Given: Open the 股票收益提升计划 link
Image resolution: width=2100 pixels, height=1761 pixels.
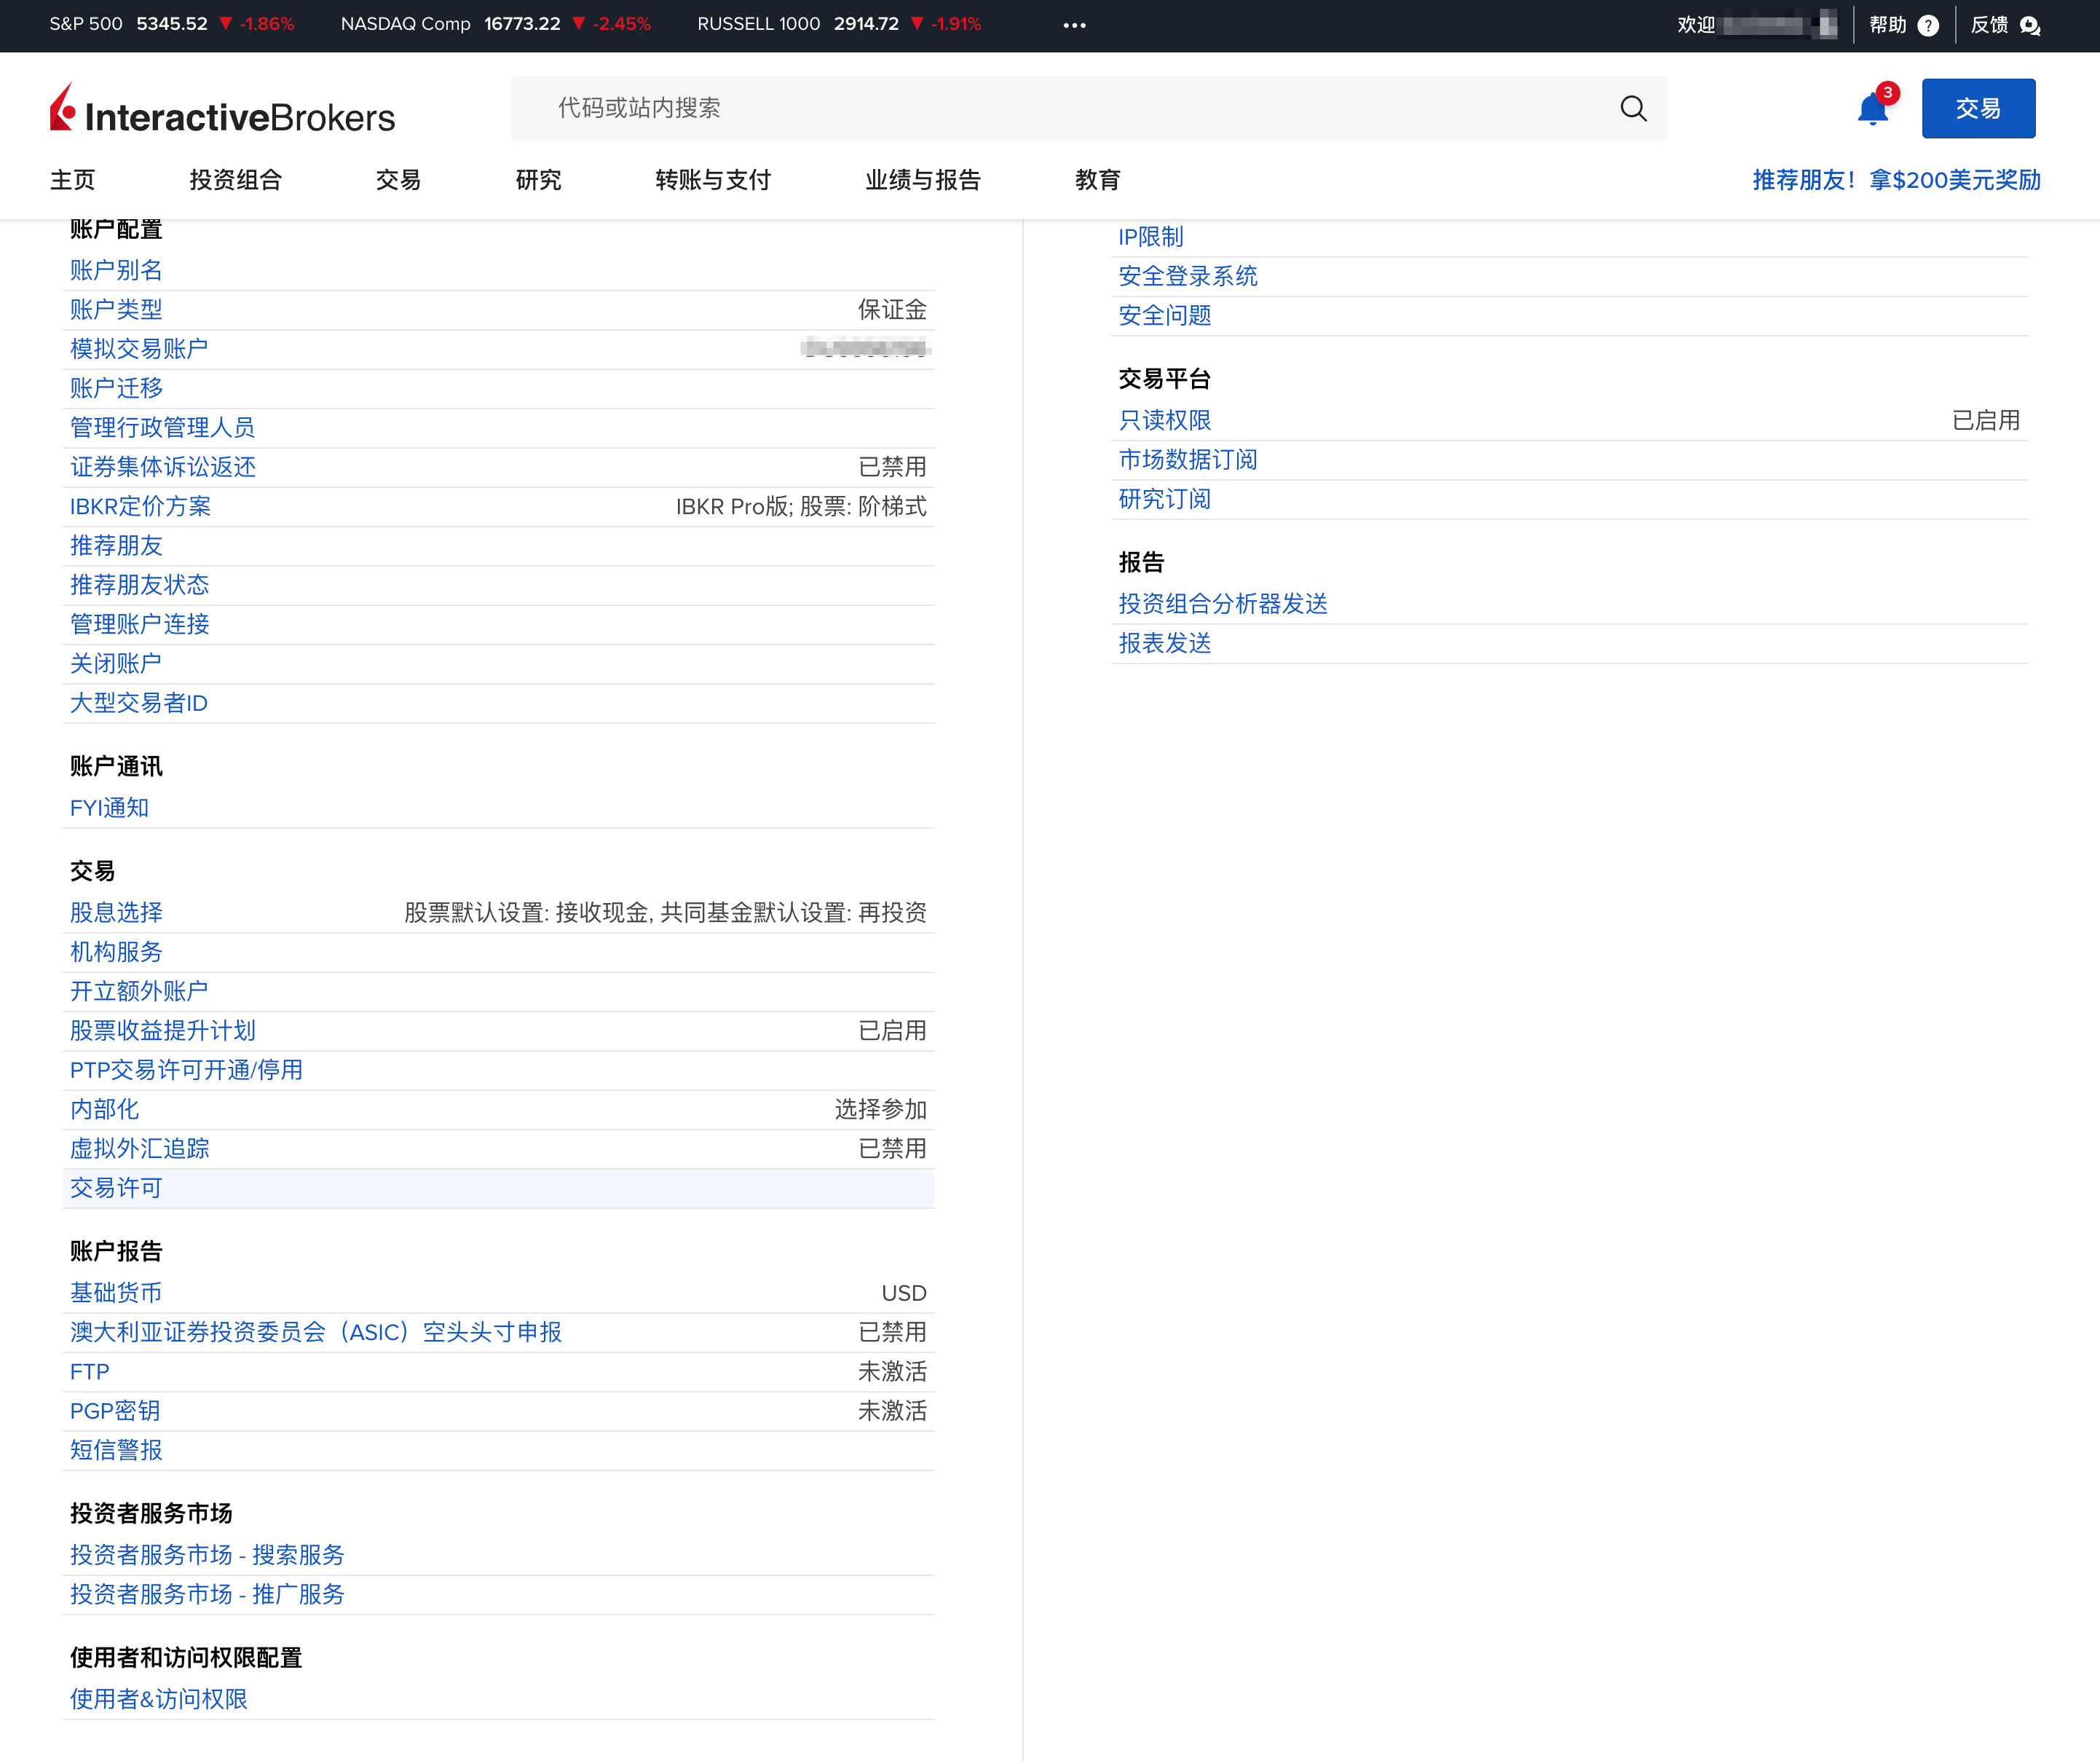Looking at the screenshot, I should pyautogui.click(x=163, y=1030).
